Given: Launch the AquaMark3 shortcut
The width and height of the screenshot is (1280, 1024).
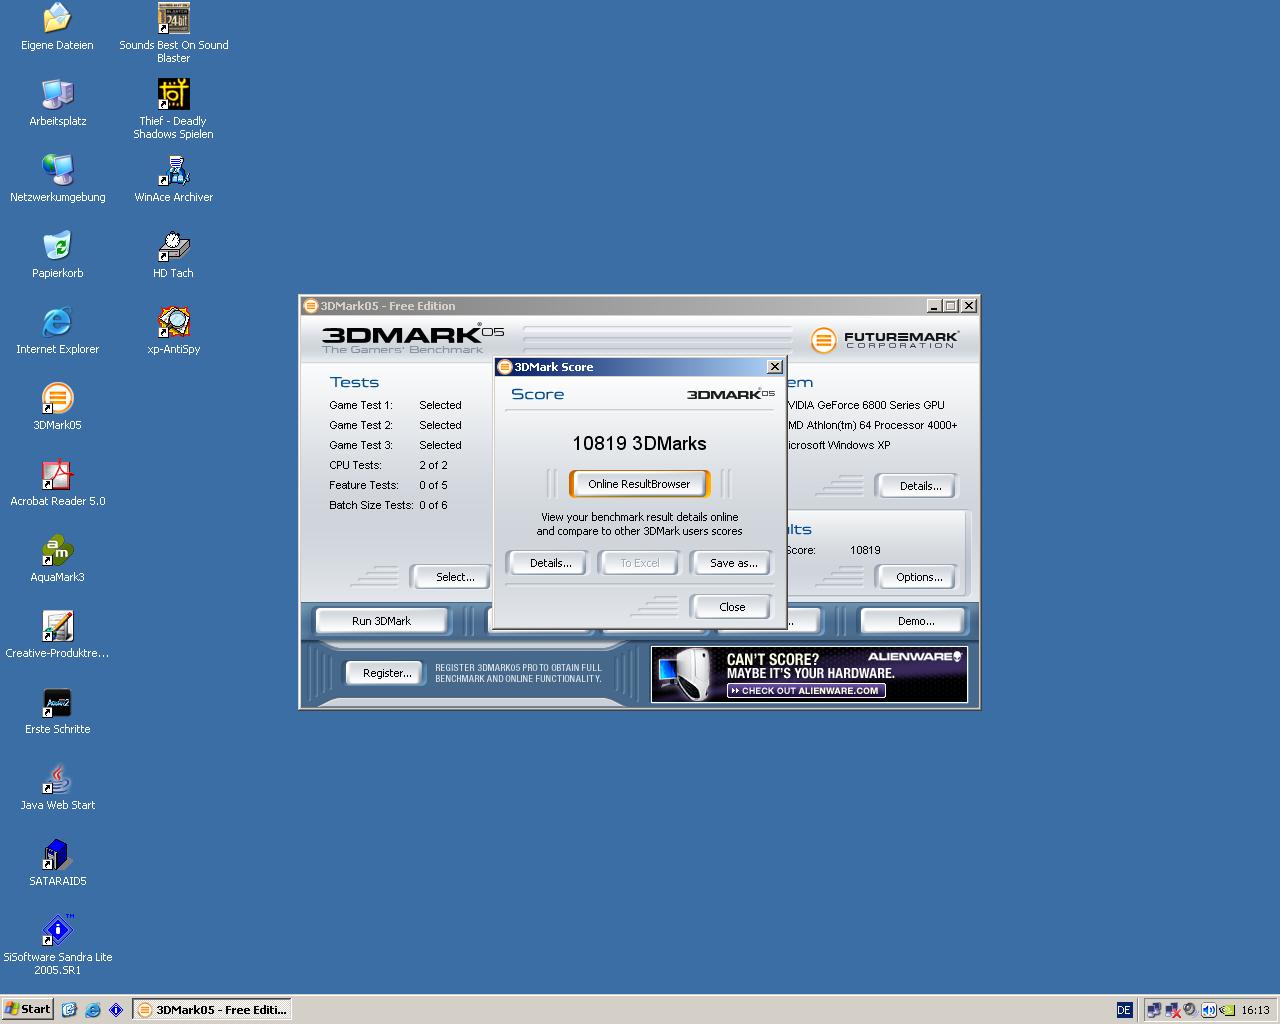Looking at the screenshot, I should point(57,559).
